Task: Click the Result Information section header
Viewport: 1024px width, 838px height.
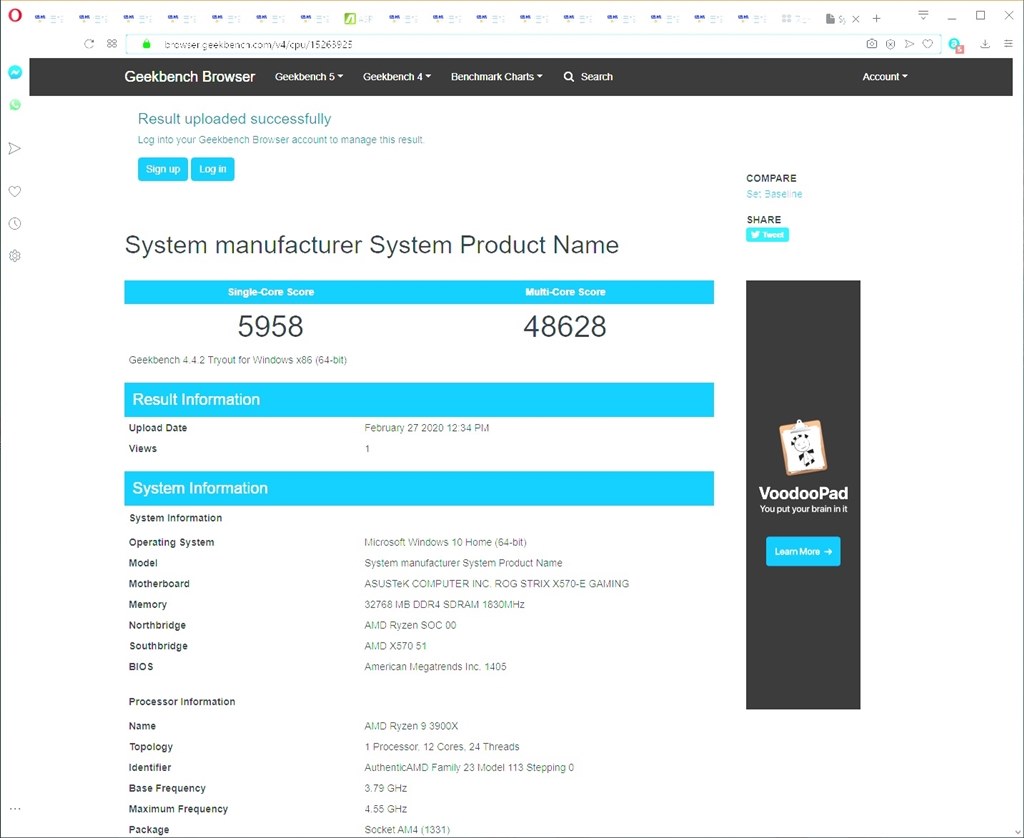Action: click(419, 400)
